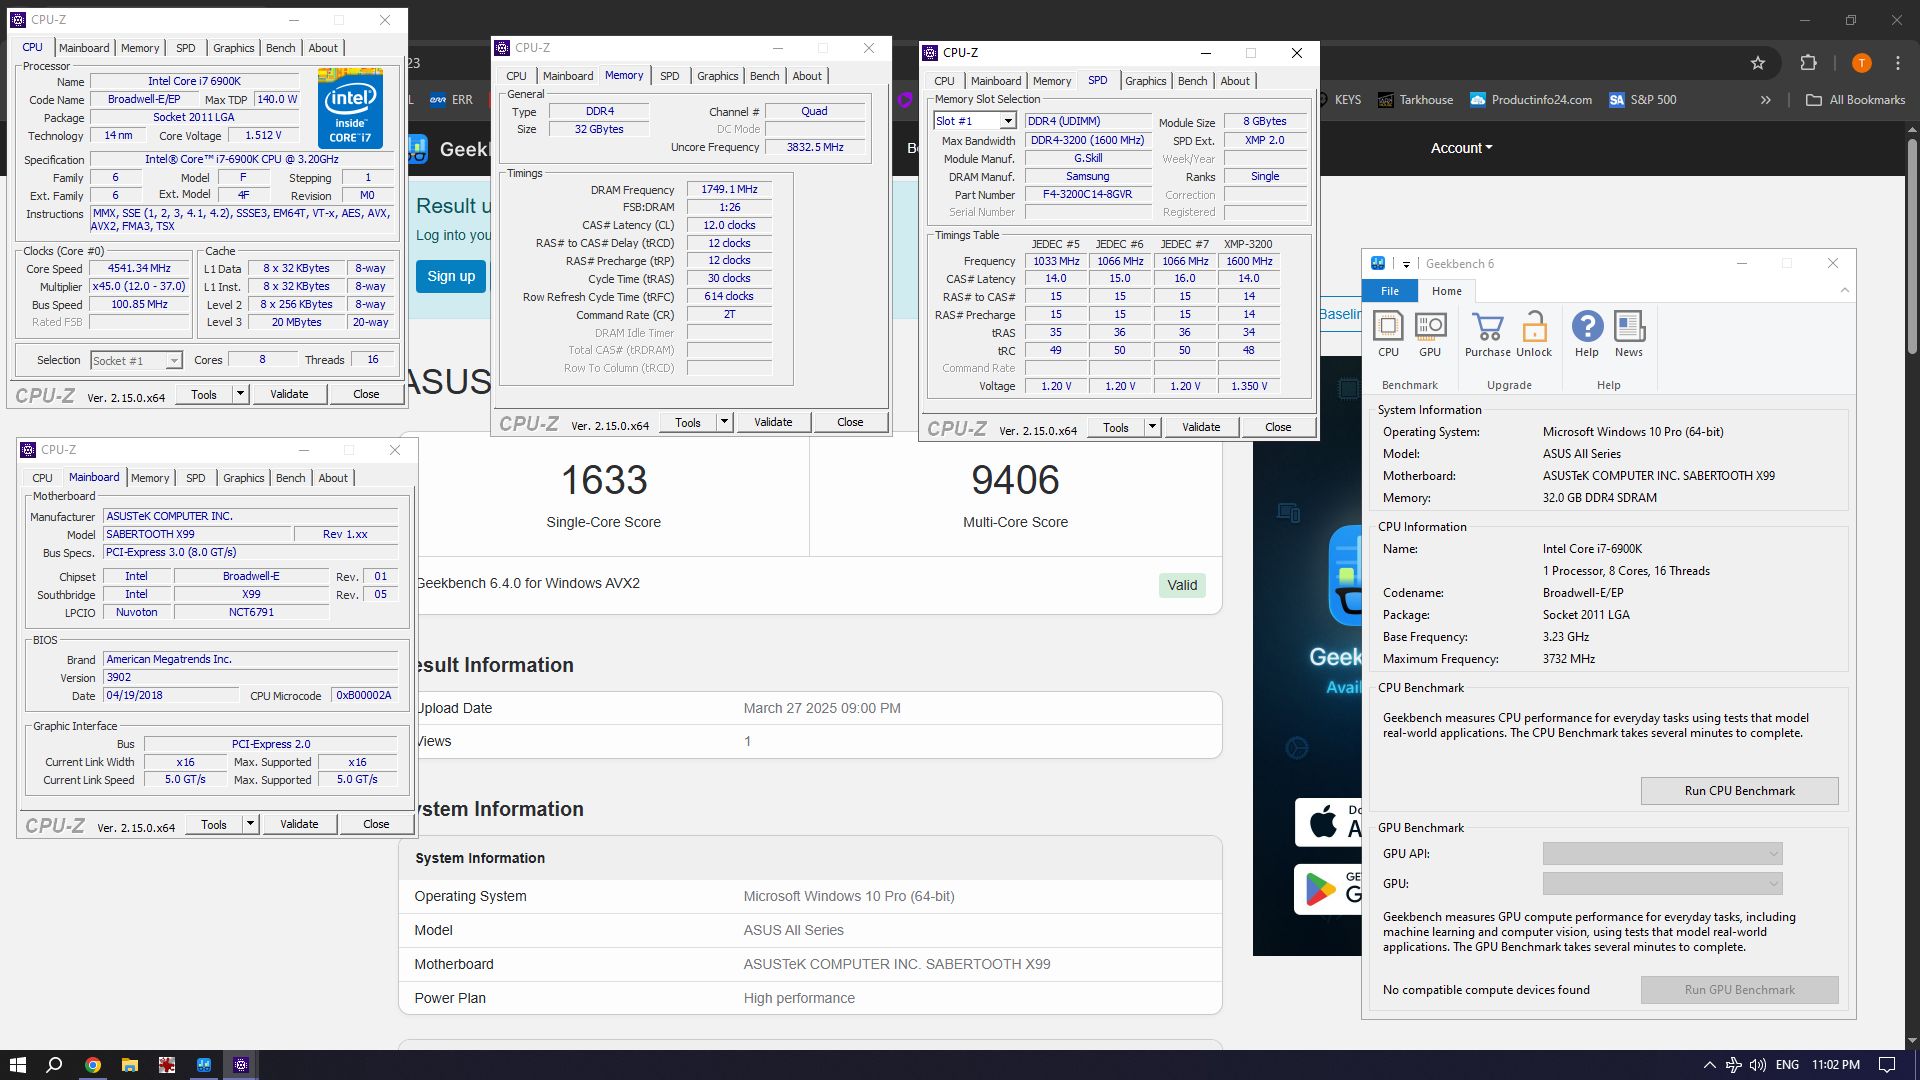
Task: Open File Explorer from the taskbar
Action: (130, 1065)
